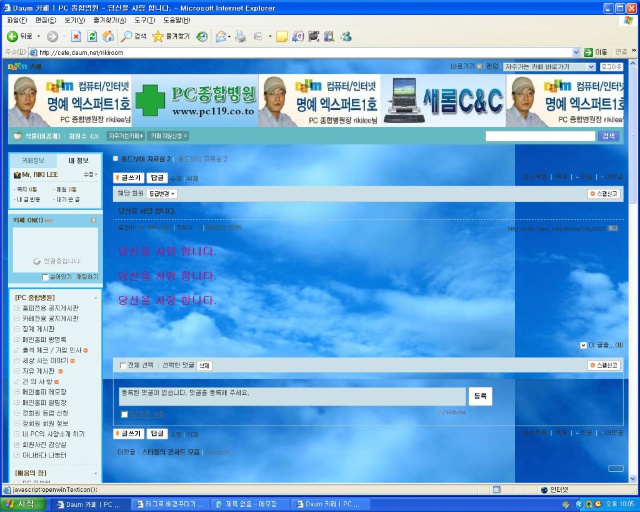640x512 pixels.
Task: Open the 도구(T) menu
Action: (x=144, y=20)
